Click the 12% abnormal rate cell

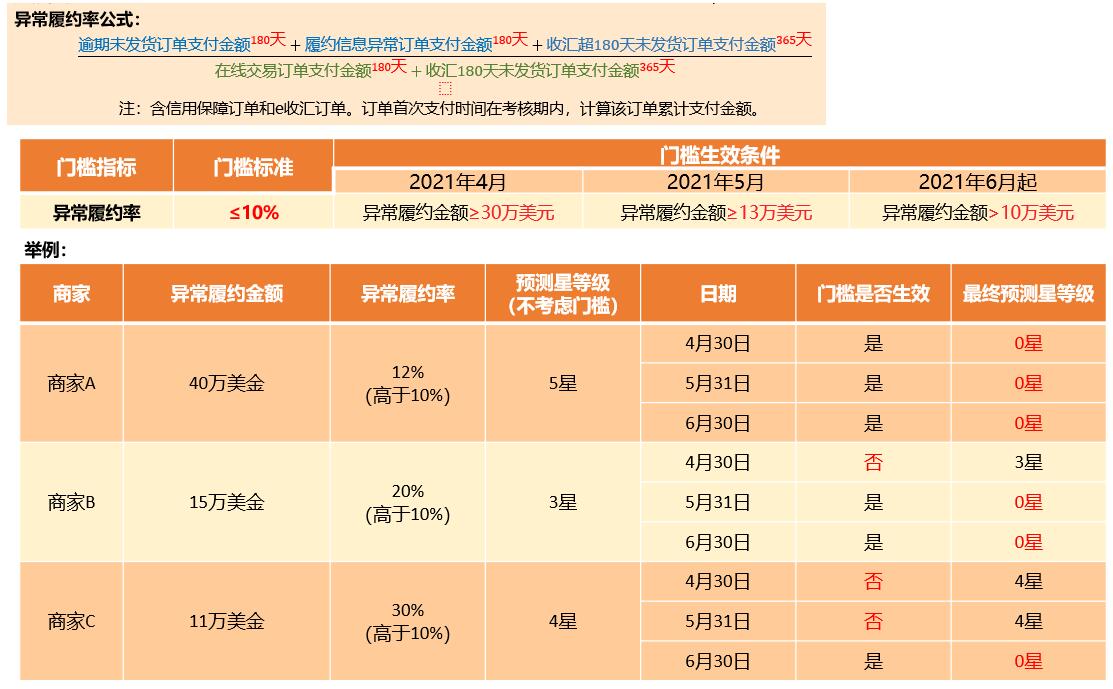[407, 383]
